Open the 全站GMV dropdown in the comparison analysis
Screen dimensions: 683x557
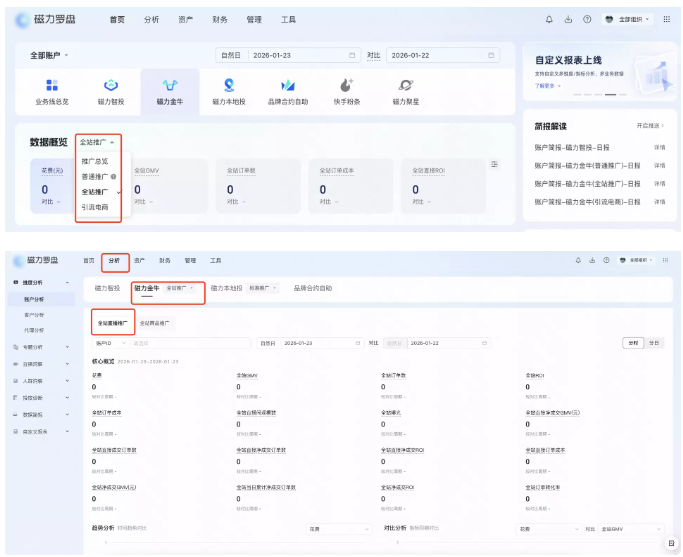(x=631, y=529)
